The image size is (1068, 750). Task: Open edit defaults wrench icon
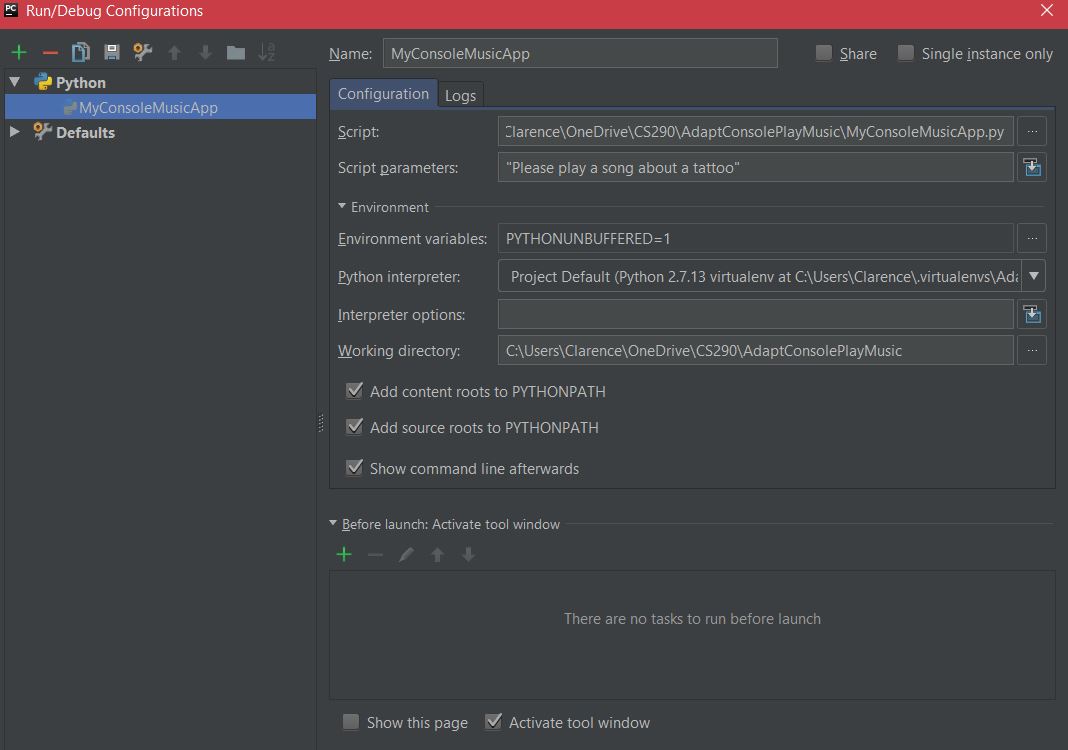143,53
